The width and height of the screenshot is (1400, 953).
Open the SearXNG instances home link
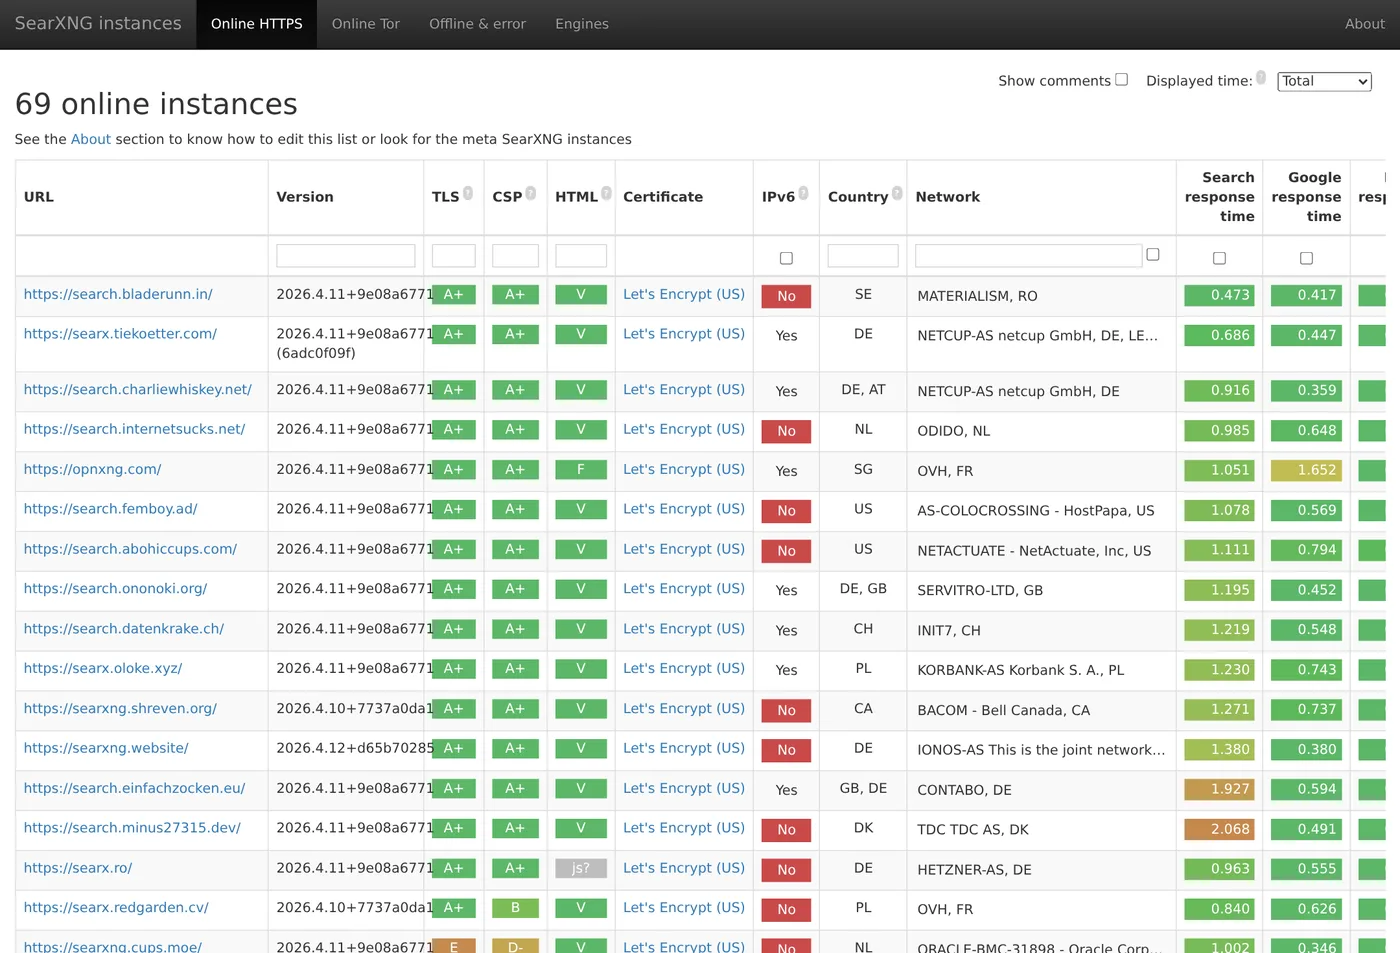coord(98,24)
